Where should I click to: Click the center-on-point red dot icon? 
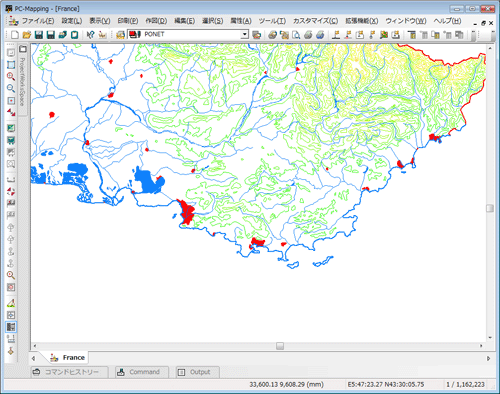coord(11,101)
